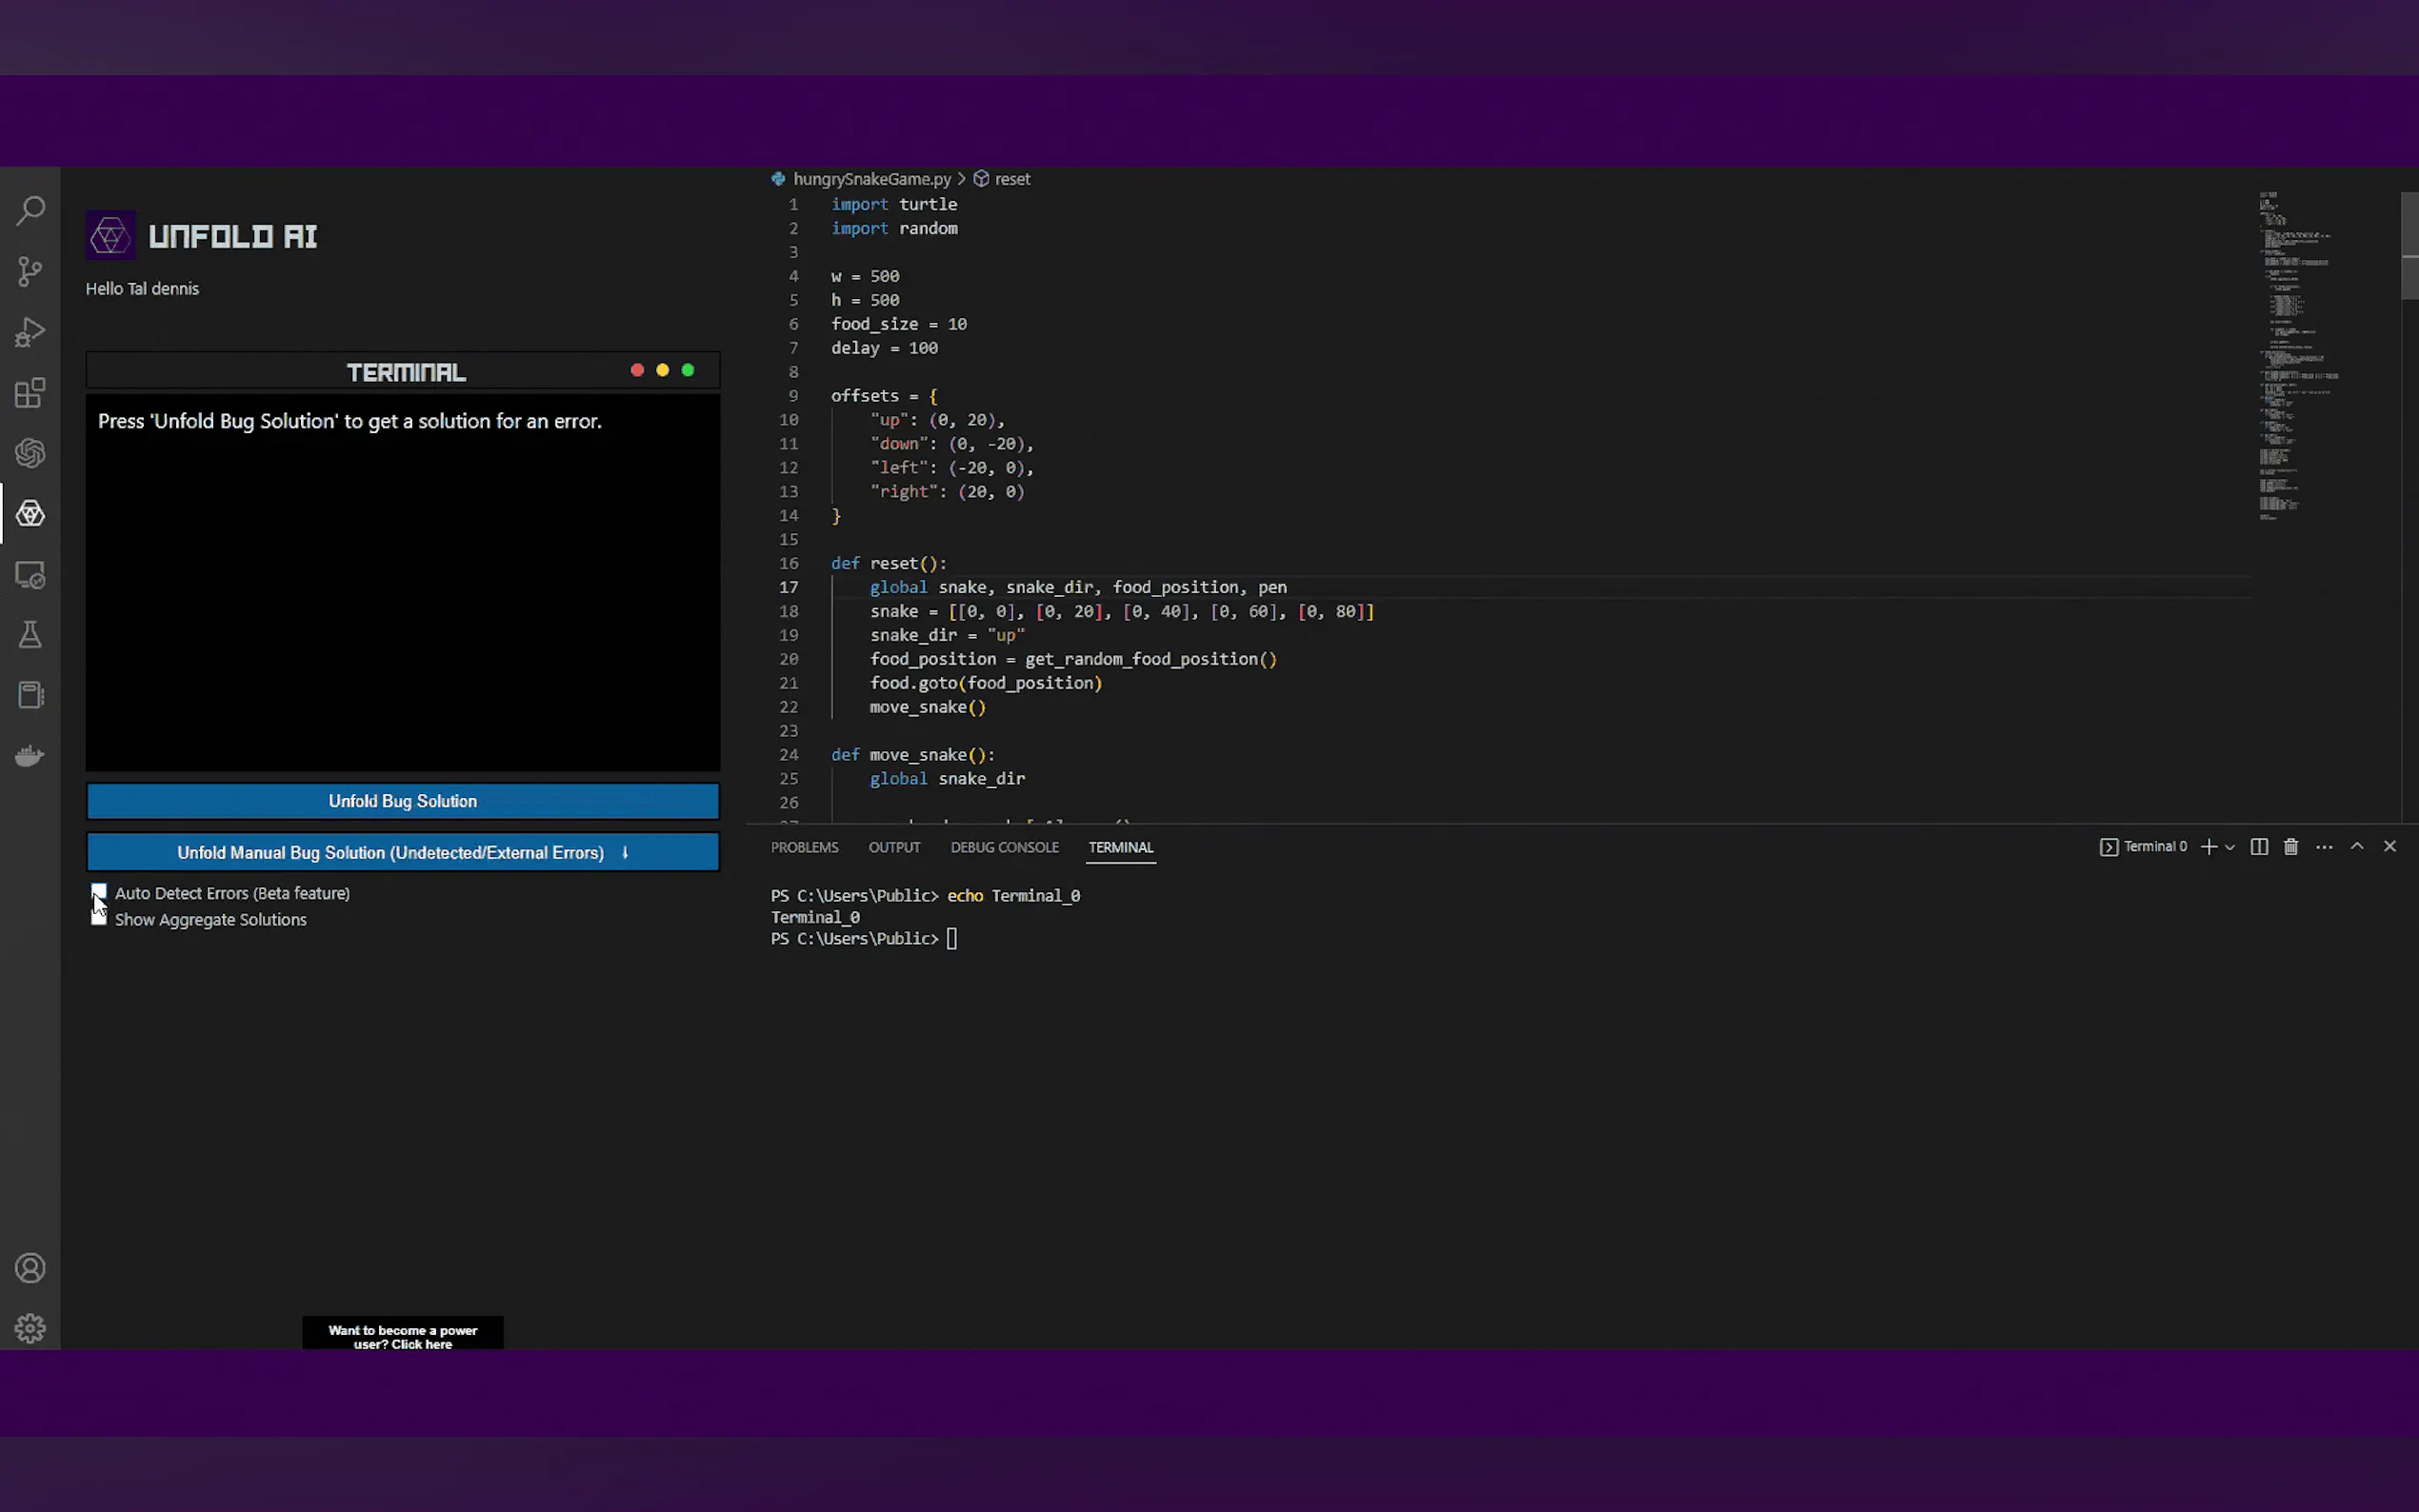Image resolution: width=2419 pixels, height=1512 pixels.
Task: Switch to the DEBUG CONSOLE tab
Action: (x=1003, y=847)
